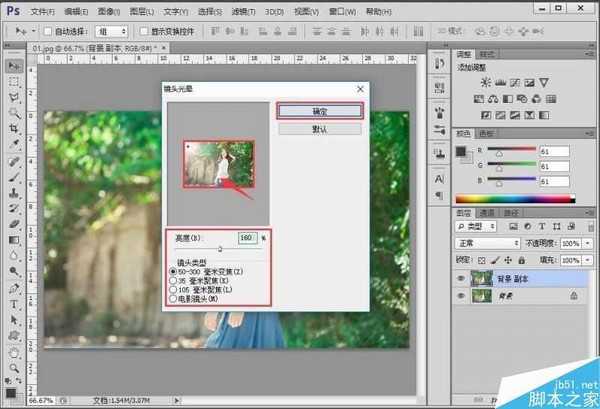Pick the Lasso tool
This screenshot has width=600, height=409.
click(x=15, y=97)
